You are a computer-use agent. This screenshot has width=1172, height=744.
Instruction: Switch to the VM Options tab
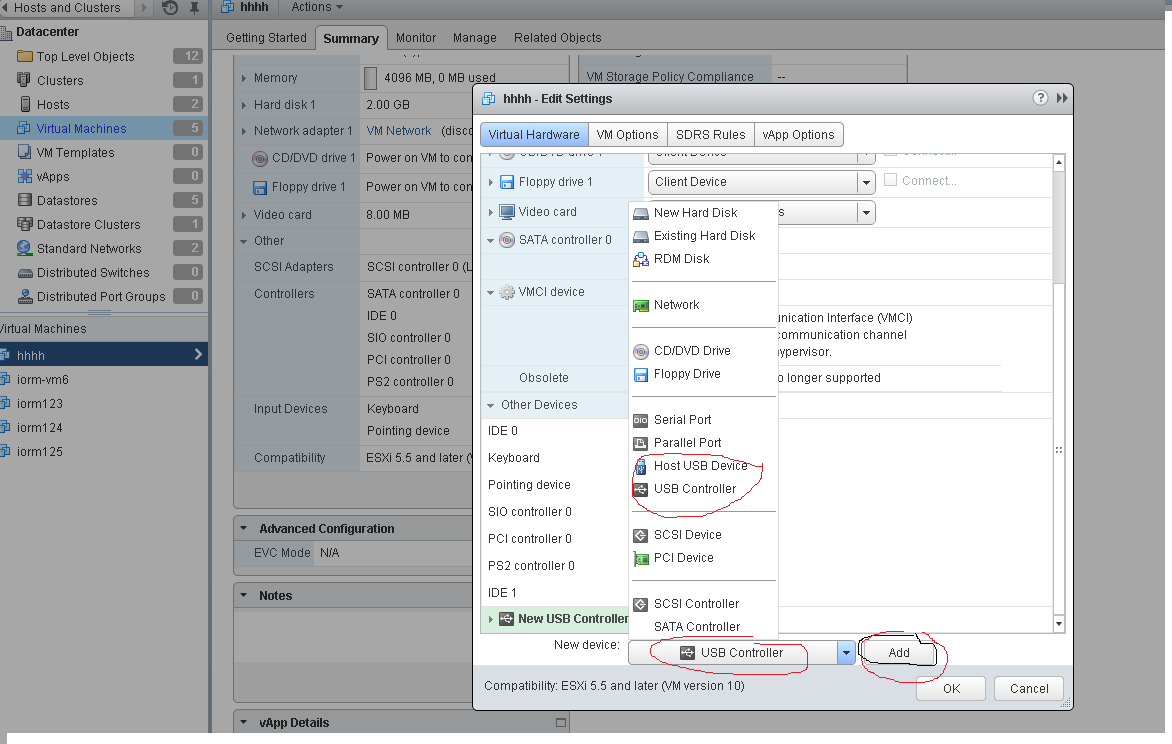coord(627,134)
